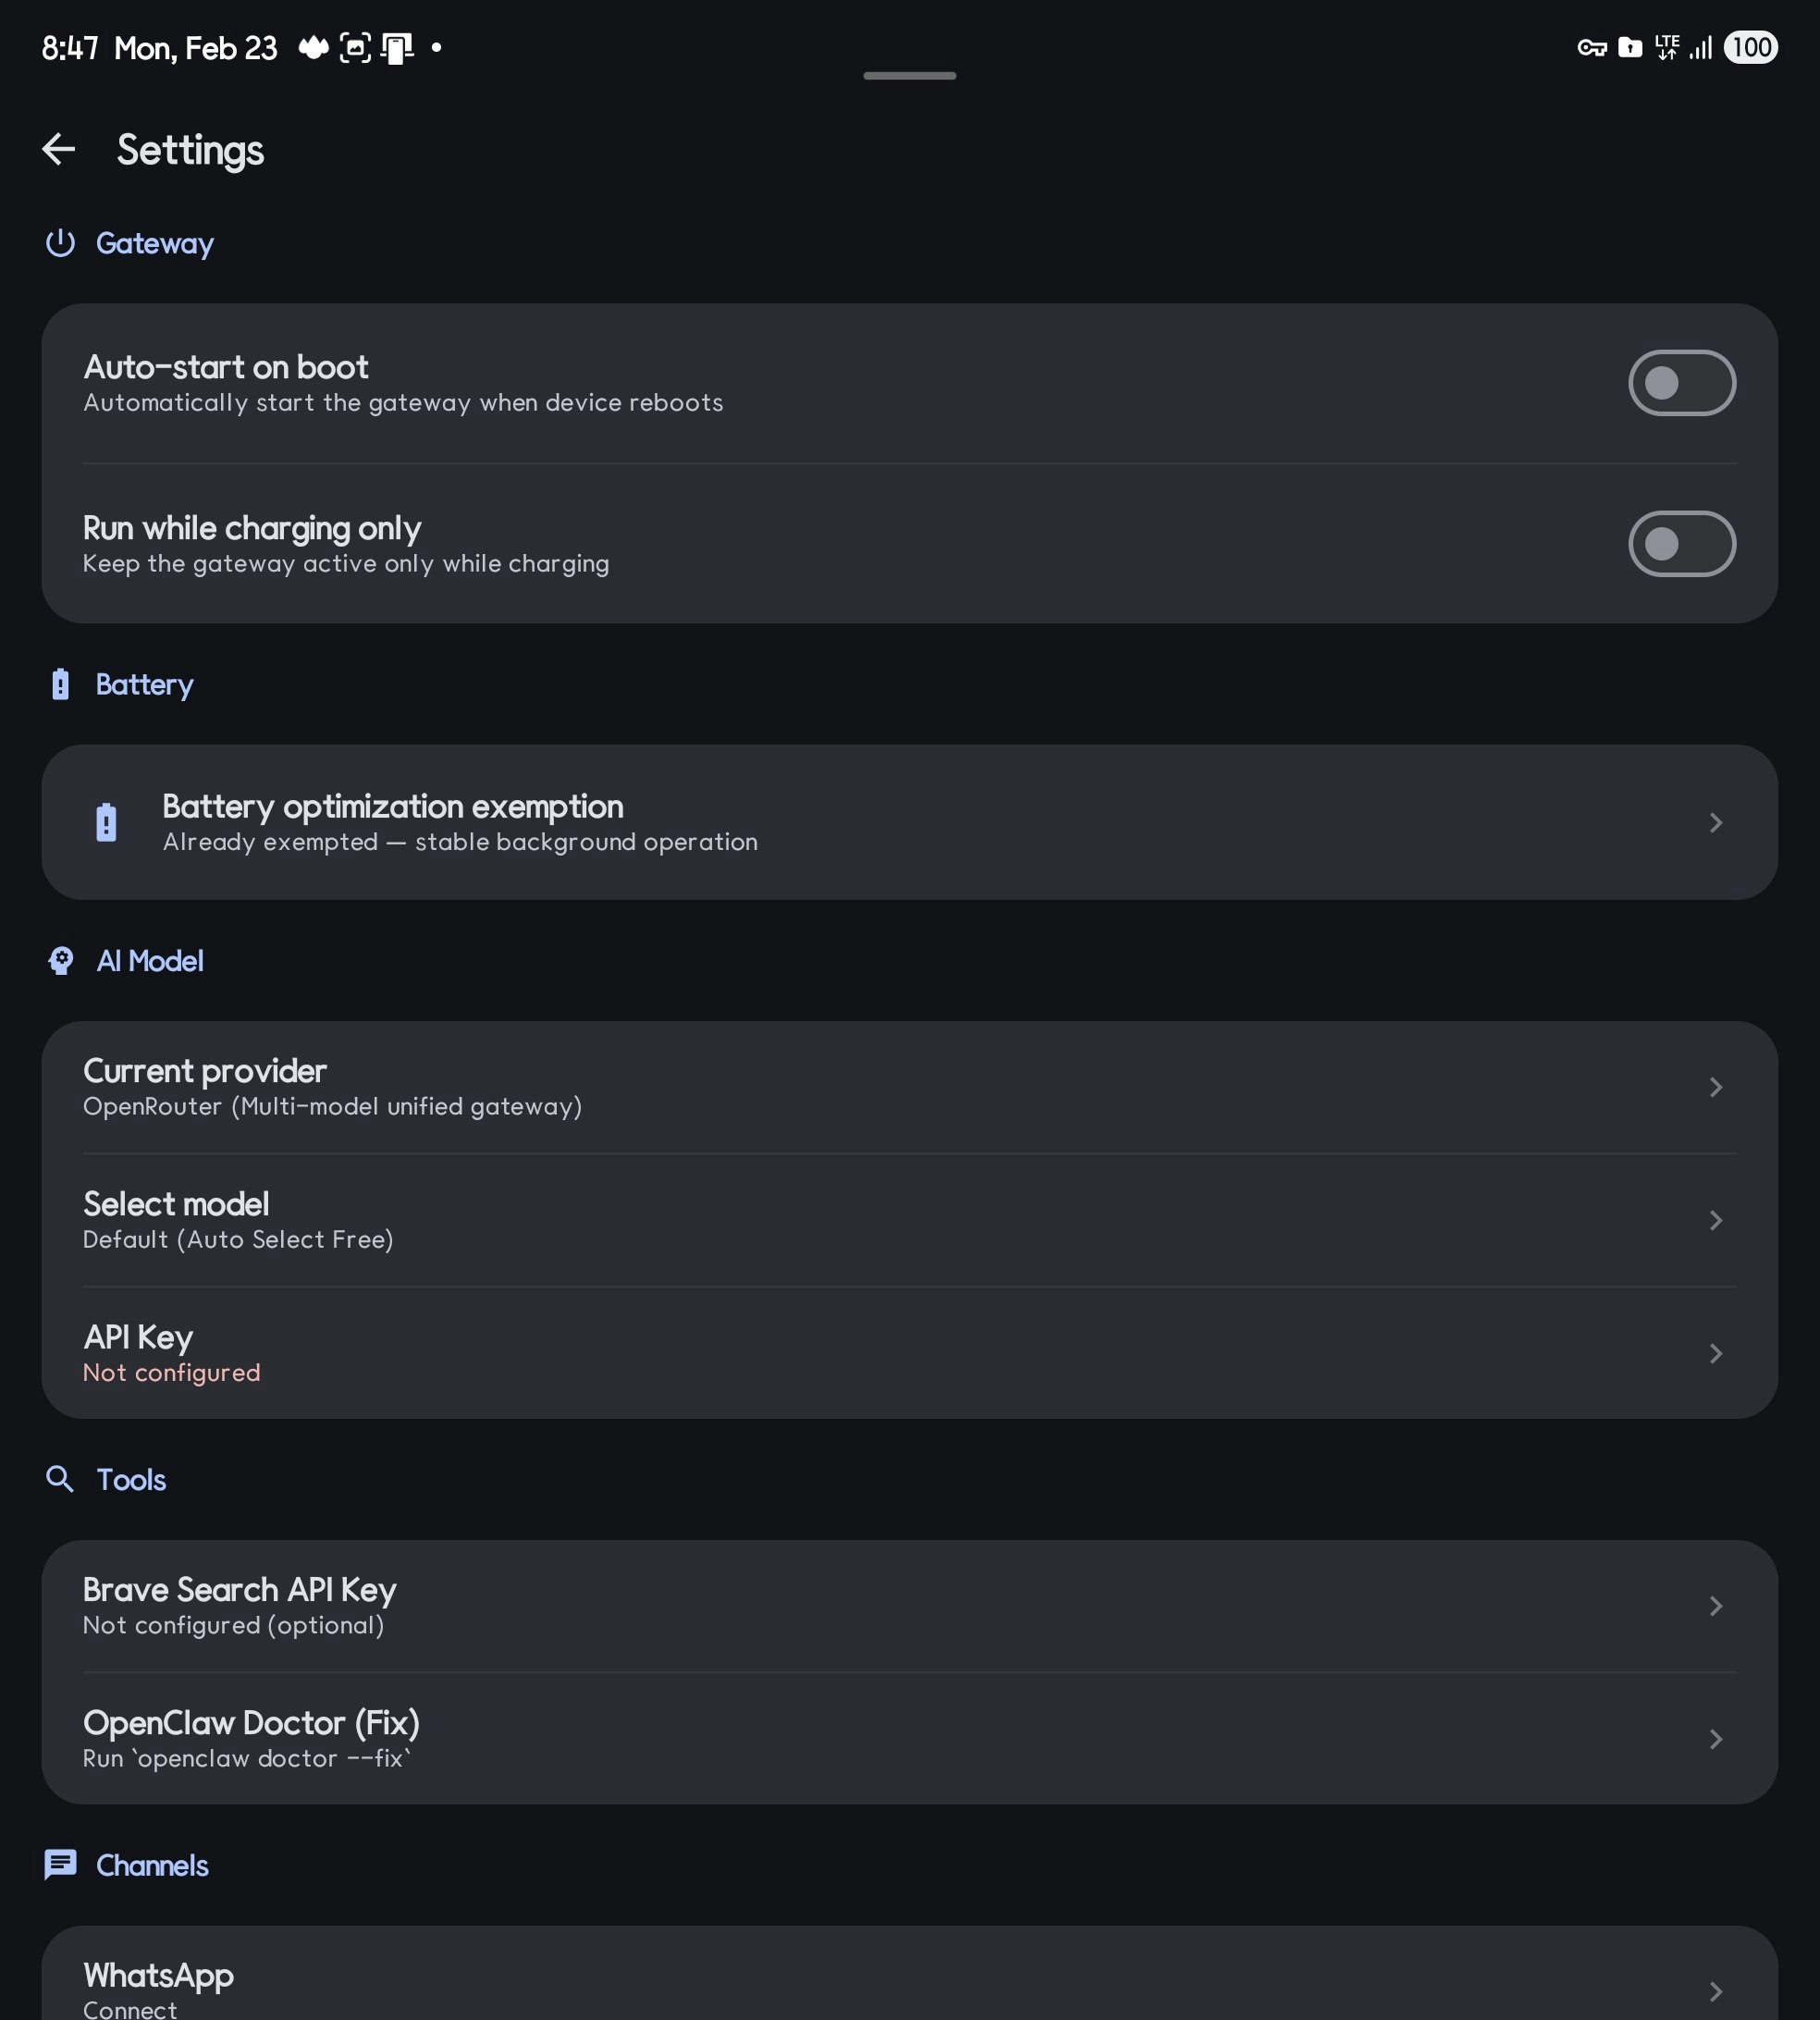This screenshot has width=1820, height=2020.
Task: Tap the screenshot notification icon
Action: coord(355,47)
